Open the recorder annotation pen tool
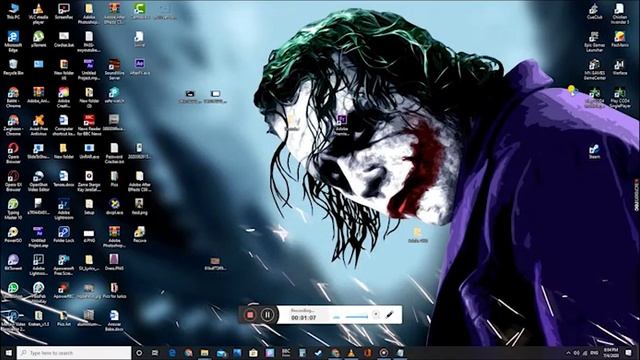The height and width of the screenshot is (360, 640). [390, 315]
